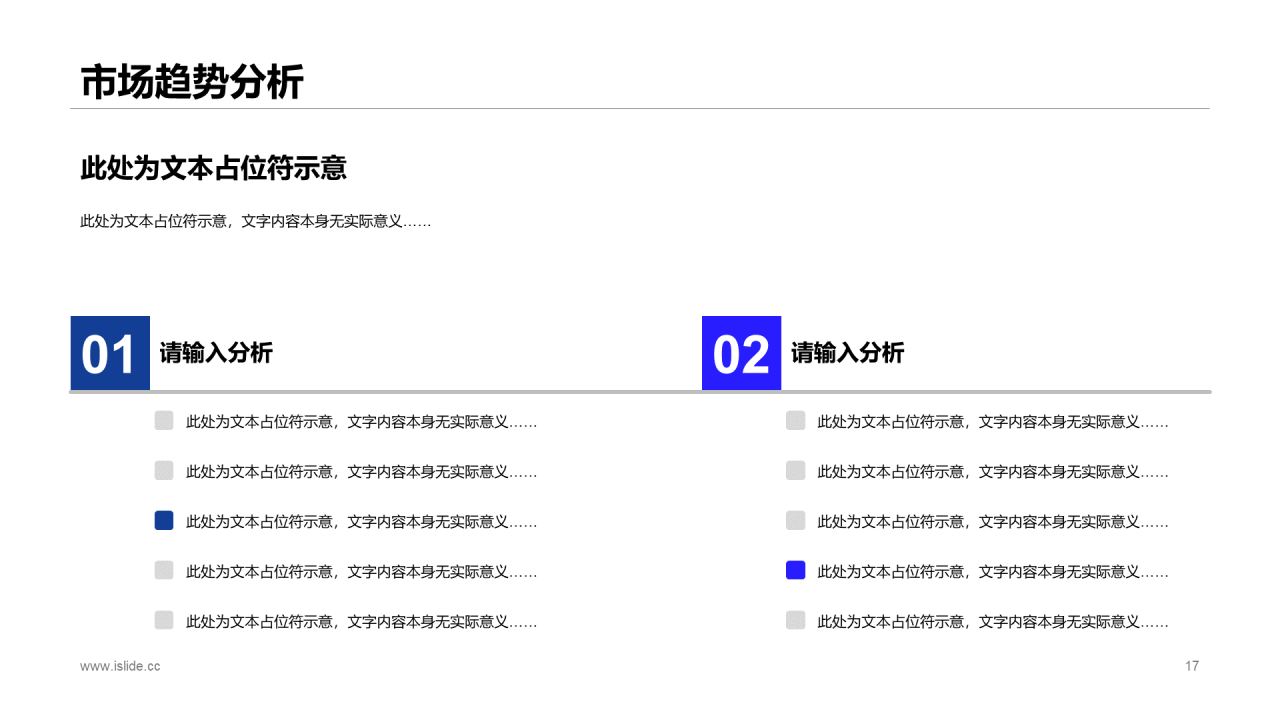Screen dimensions: 1280x720
Task: Click the small description text under the subtitle
Action: click(255, 222)
